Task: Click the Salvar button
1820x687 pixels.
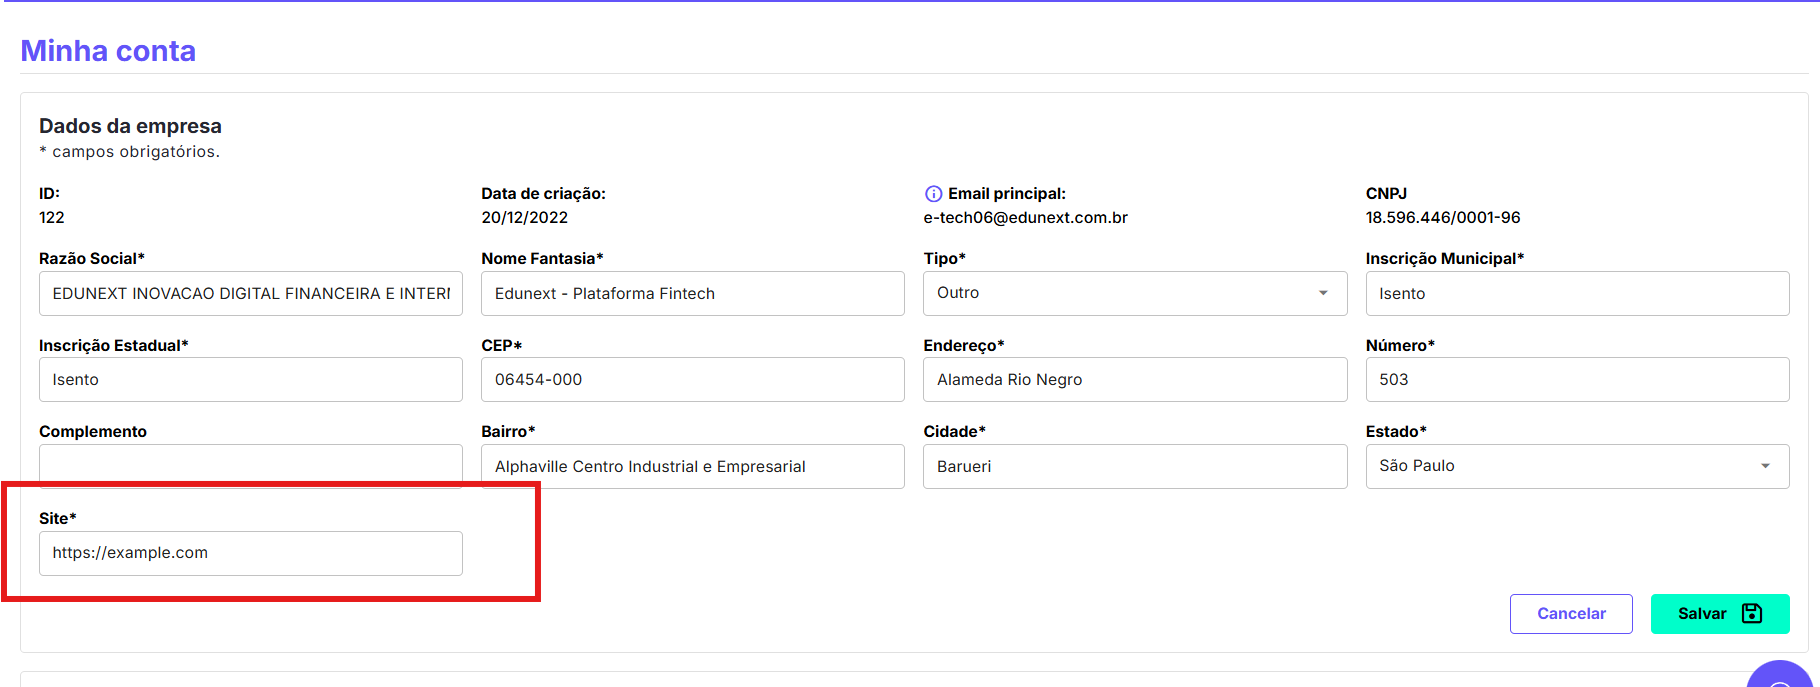Action: tap(1720, 614)
